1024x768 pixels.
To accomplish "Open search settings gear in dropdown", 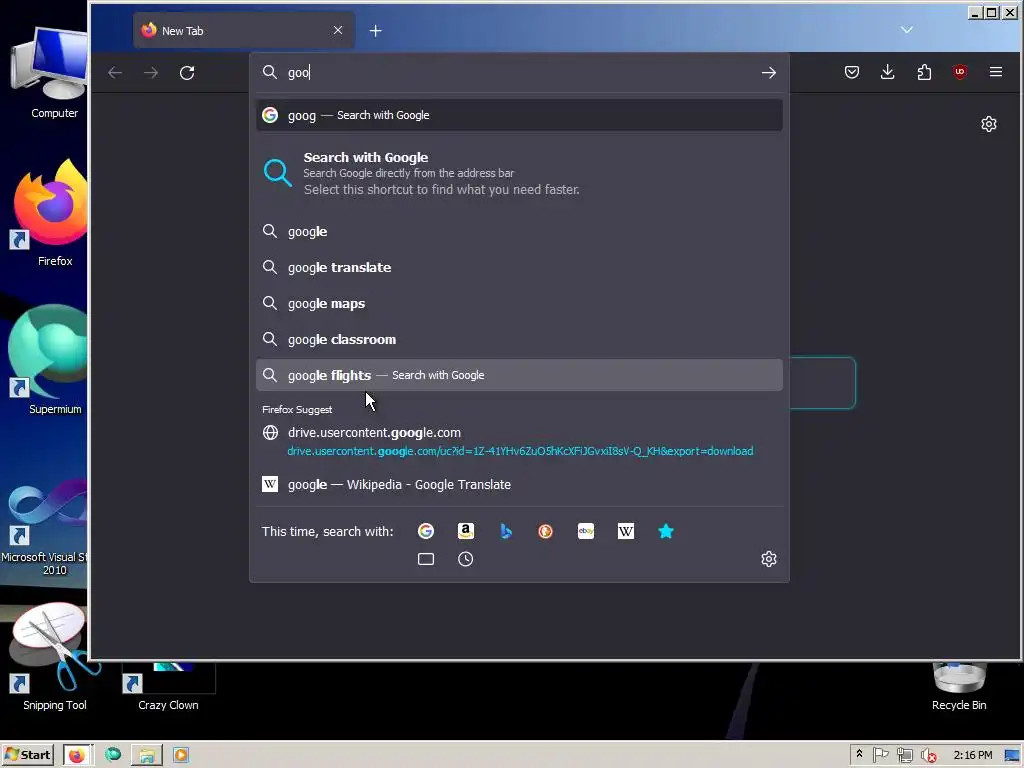I will point(769,559).
